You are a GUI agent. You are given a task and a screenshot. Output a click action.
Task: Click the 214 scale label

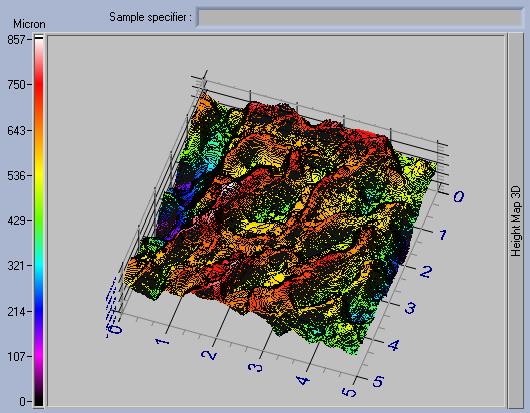16,311
